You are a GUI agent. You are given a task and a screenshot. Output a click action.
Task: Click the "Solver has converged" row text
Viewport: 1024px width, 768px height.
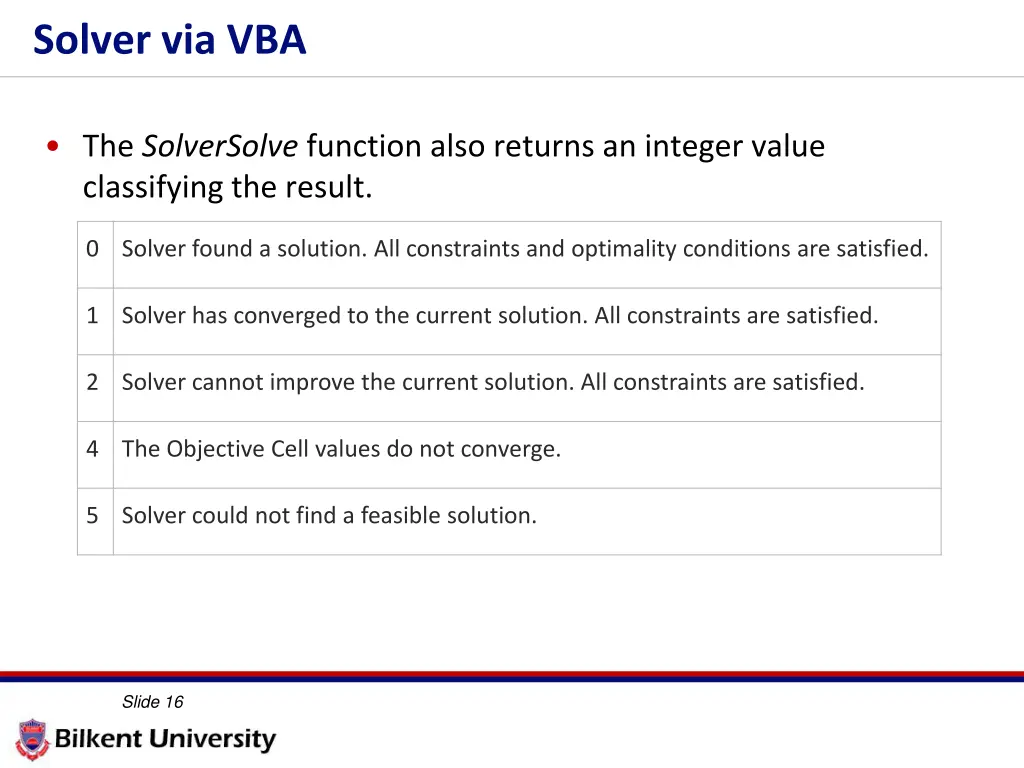tap(500, 316)
